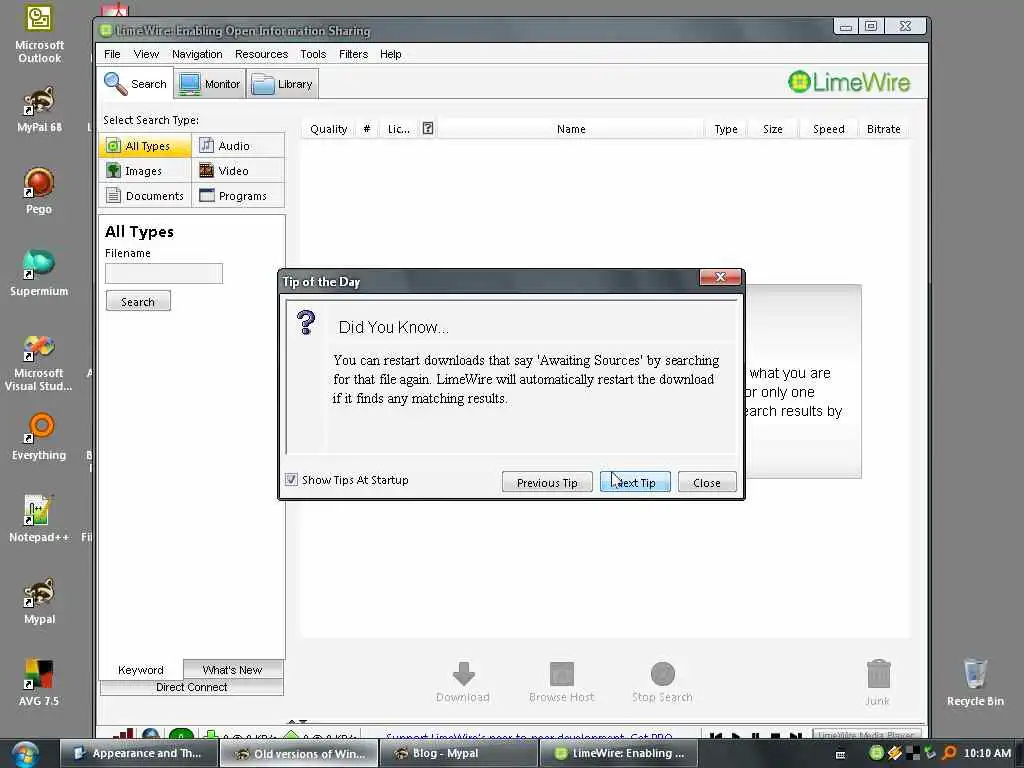
Task: Switch to the Monitor tab
Action: (x=210, y=84)
